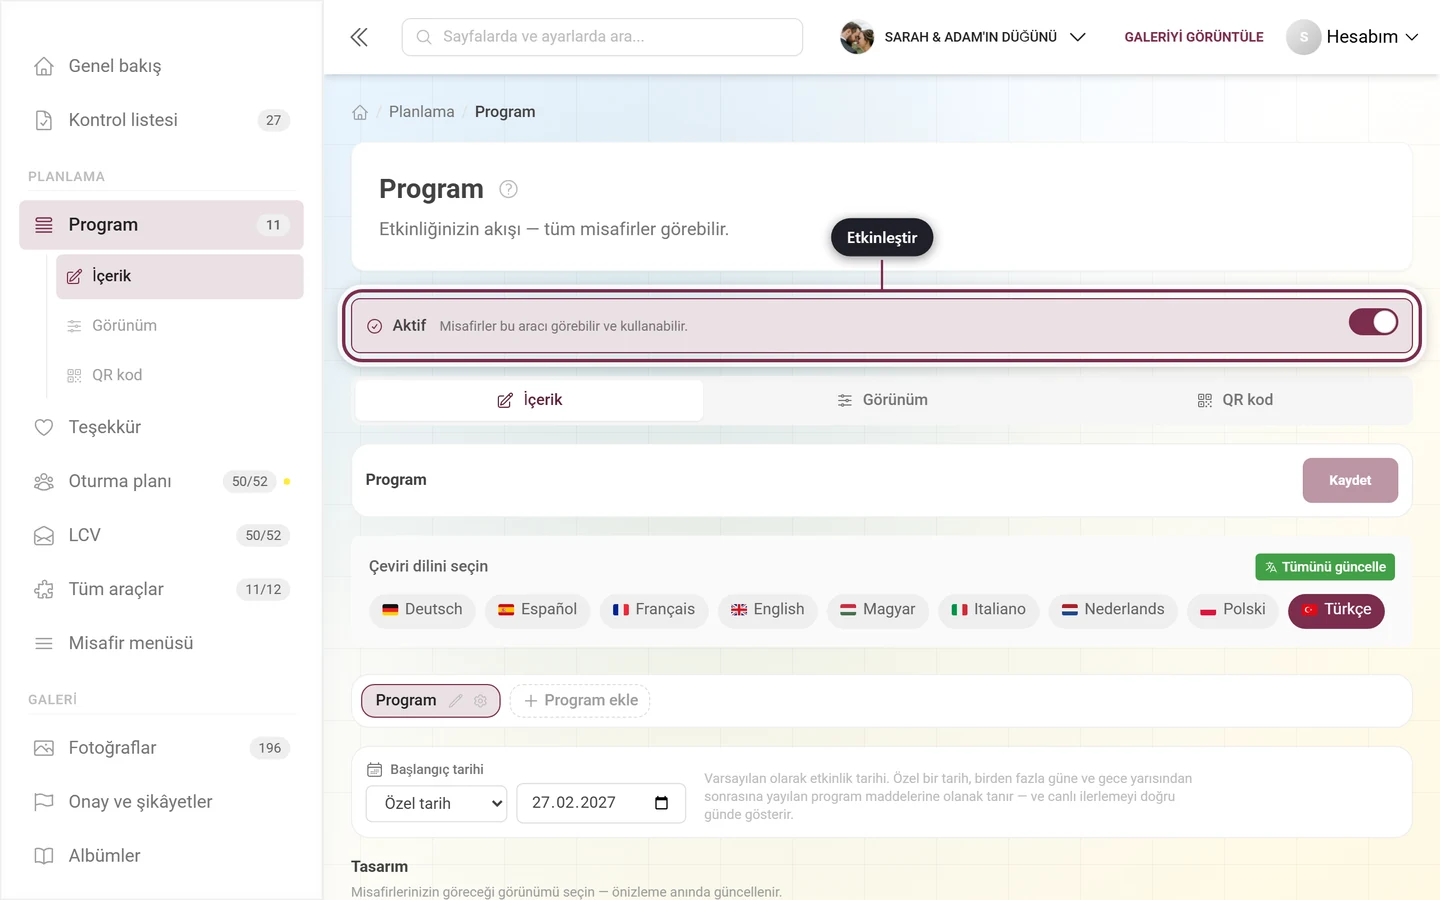Open QR kod in sidebar submenu
This screenshot has height=900, width=1440.
tap(180, 375)
